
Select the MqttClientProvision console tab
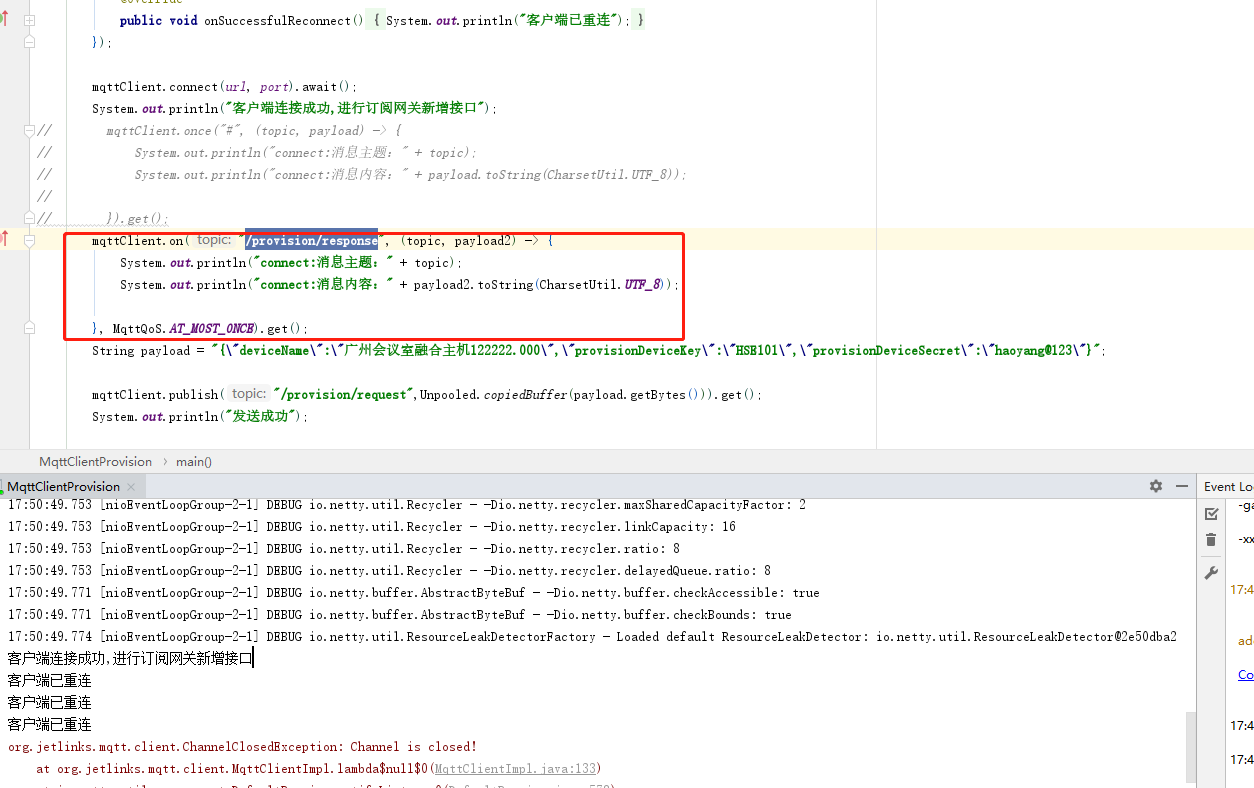coord(65,485)
